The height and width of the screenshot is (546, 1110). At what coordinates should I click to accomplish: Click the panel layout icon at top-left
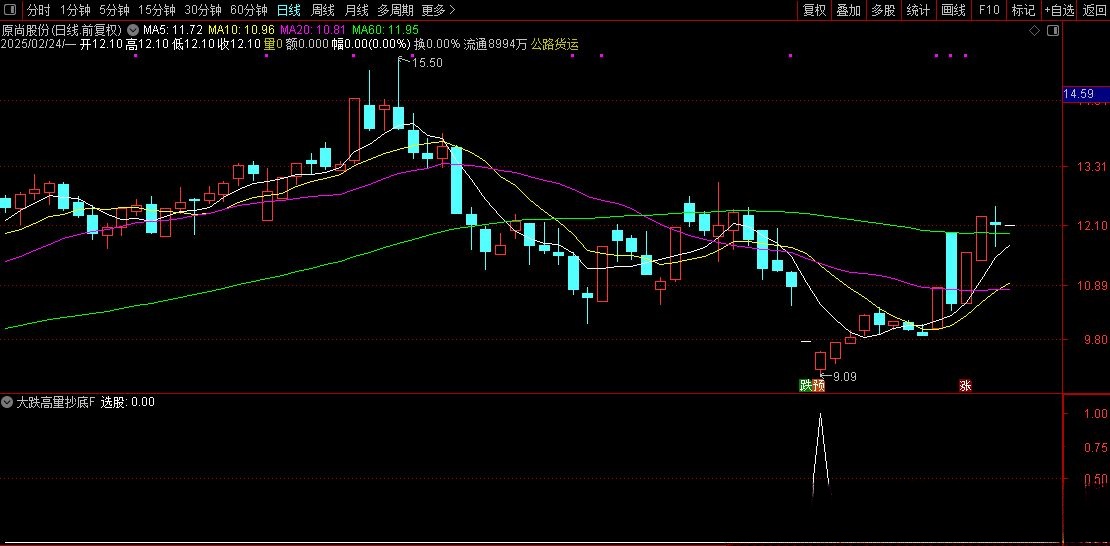click(x=11, y=10)
